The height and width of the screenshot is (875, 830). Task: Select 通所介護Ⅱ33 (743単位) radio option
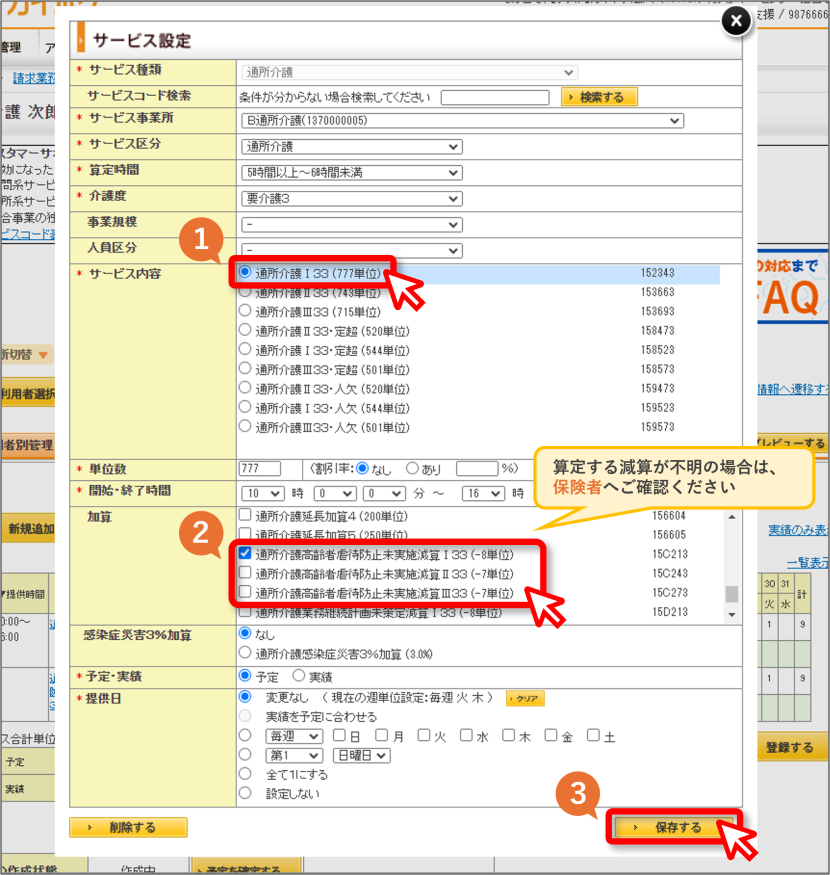point(244,291)
